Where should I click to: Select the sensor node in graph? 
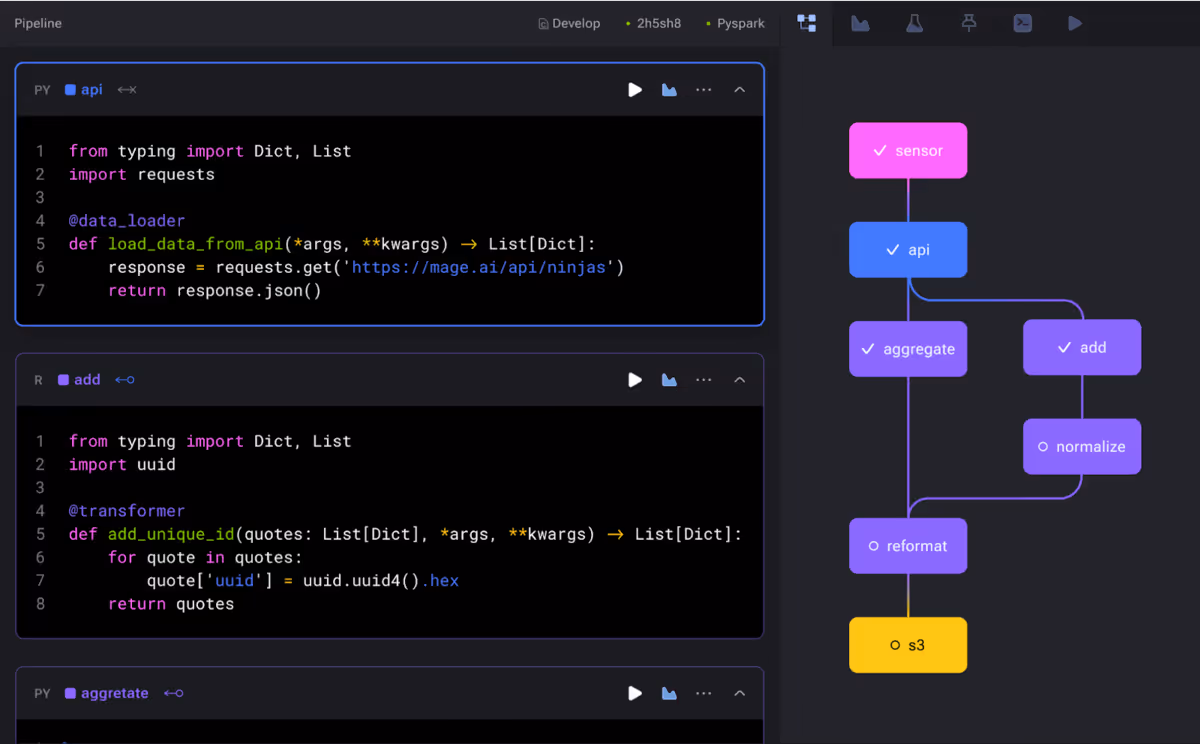pos(908,151)
